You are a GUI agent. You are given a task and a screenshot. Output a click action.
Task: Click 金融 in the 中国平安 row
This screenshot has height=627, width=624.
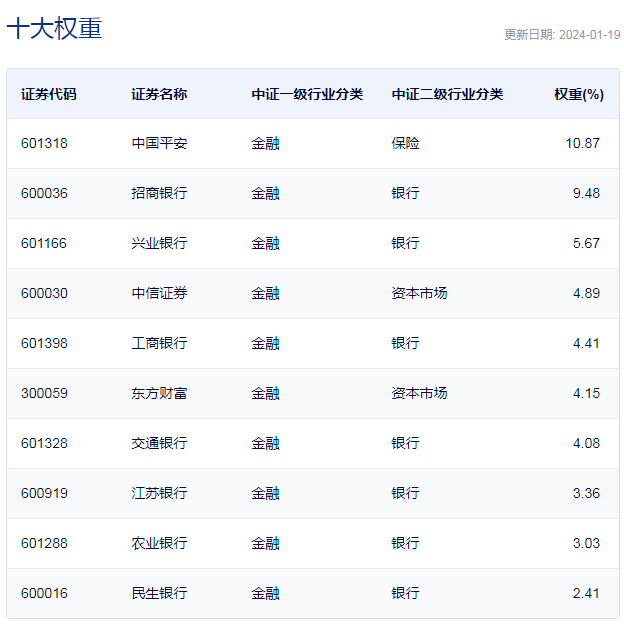(x=265, y=143)
